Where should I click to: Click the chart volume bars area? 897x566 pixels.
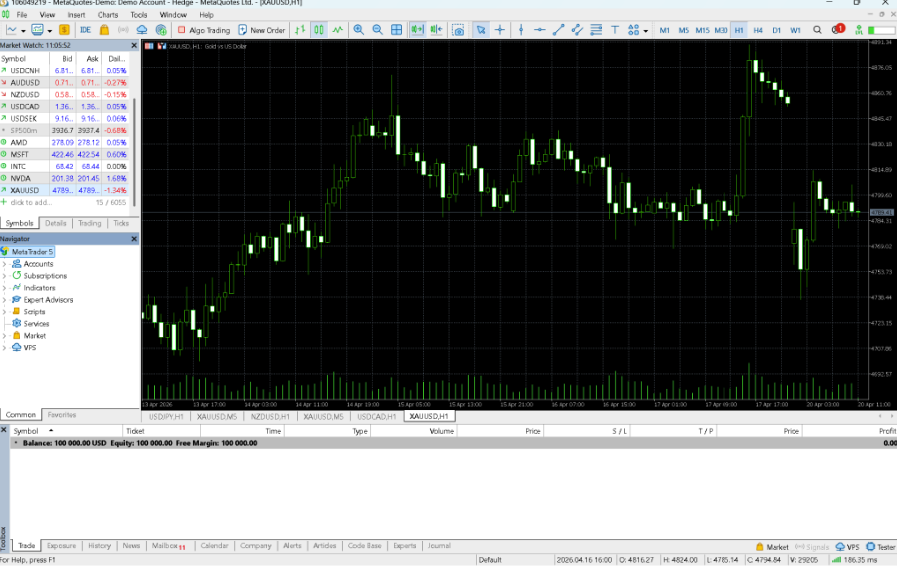pos(500,392)
